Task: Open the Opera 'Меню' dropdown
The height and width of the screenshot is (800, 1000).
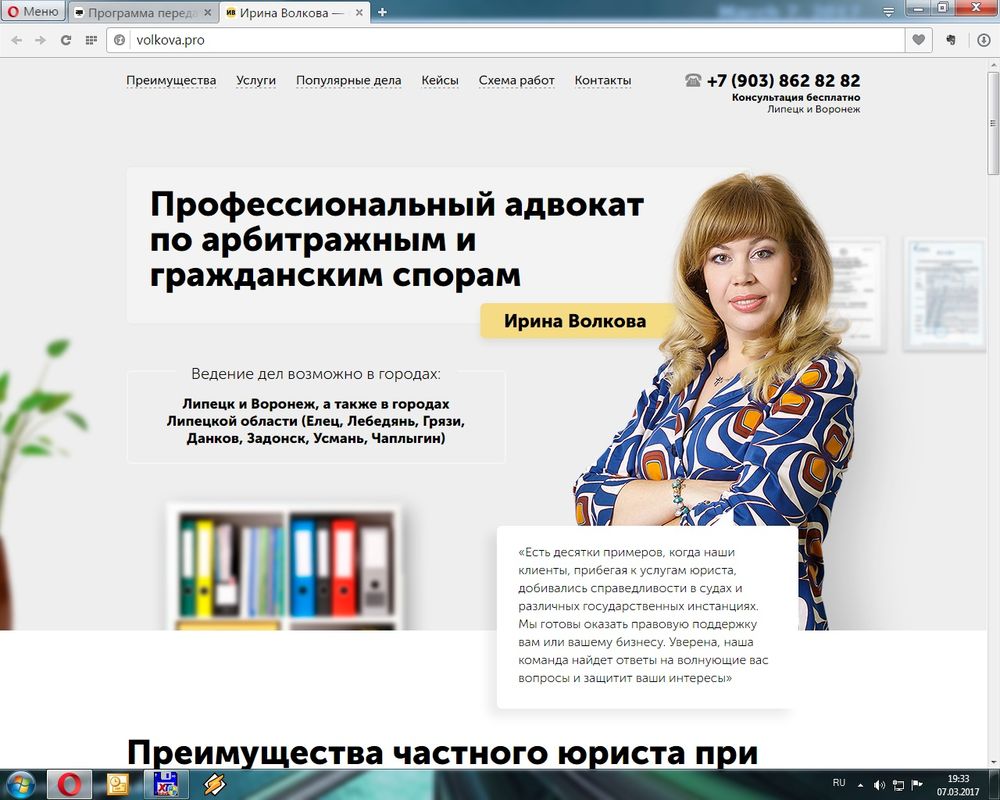Action: point(33,12)
